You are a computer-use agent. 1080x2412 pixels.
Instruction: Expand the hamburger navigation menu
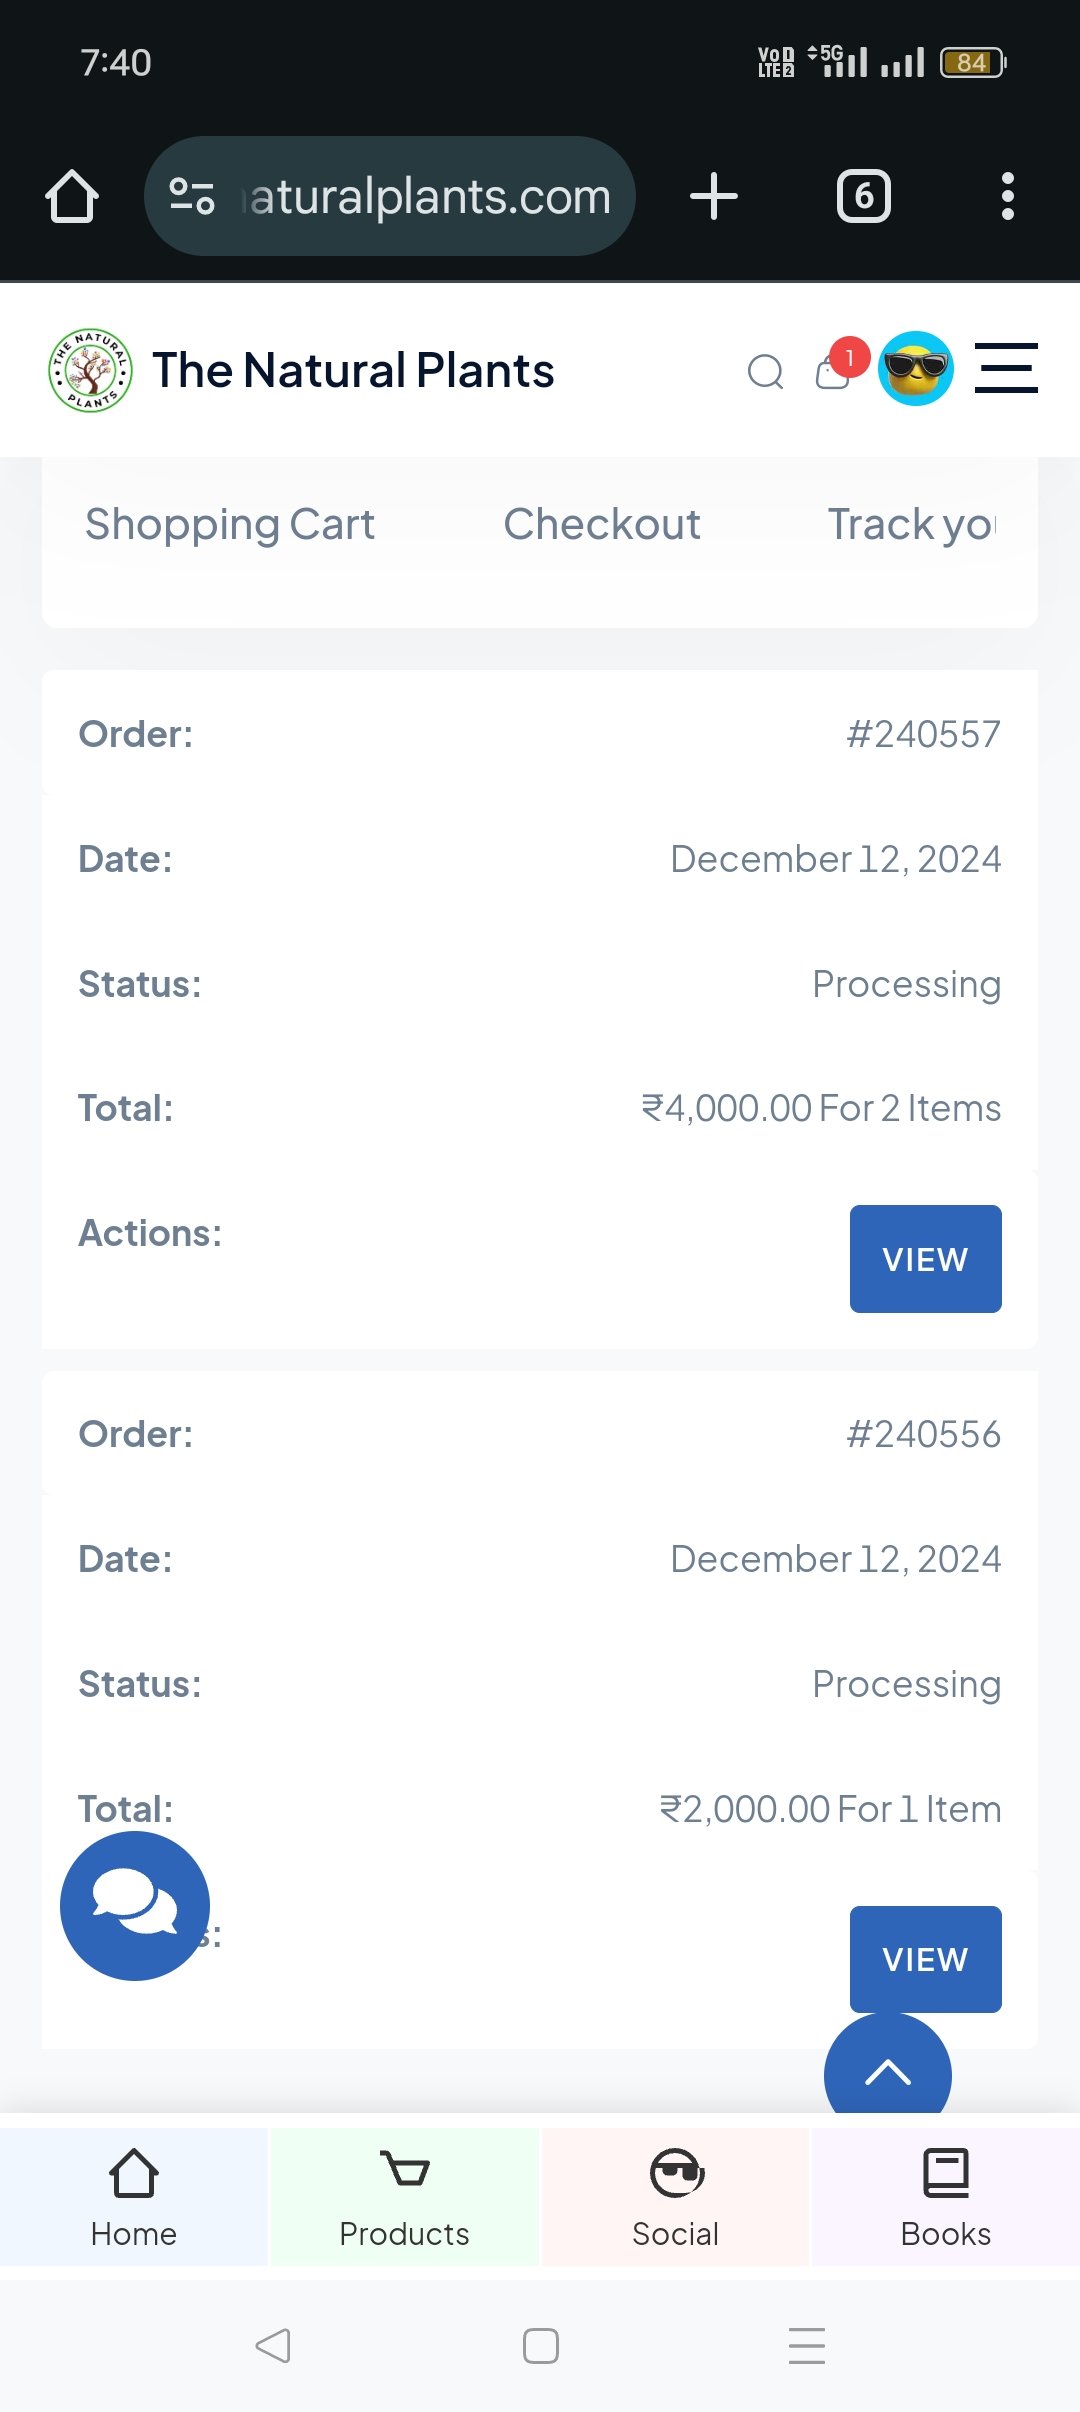(1006, 368)
